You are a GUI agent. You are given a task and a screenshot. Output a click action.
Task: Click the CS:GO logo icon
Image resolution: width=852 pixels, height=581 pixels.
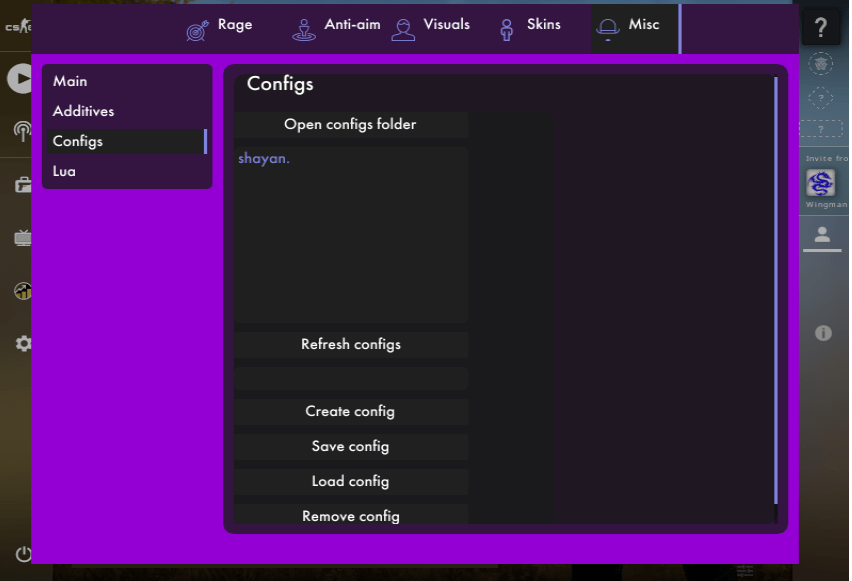click(x=18, y=26)
